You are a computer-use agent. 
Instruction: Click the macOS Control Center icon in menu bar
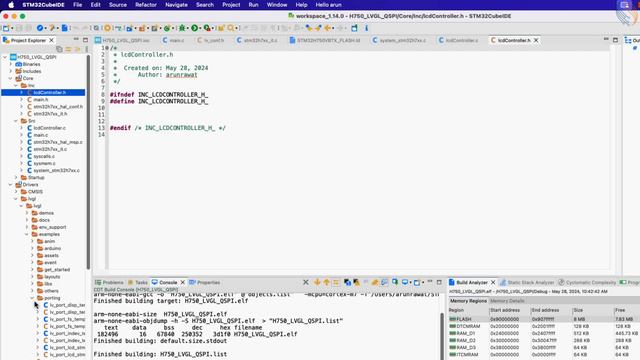(x=624, y=5)
